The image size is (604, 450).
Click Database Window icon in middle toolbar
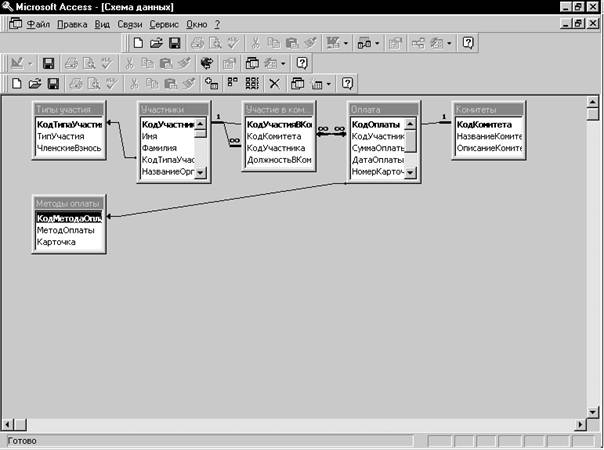[252, 63]
